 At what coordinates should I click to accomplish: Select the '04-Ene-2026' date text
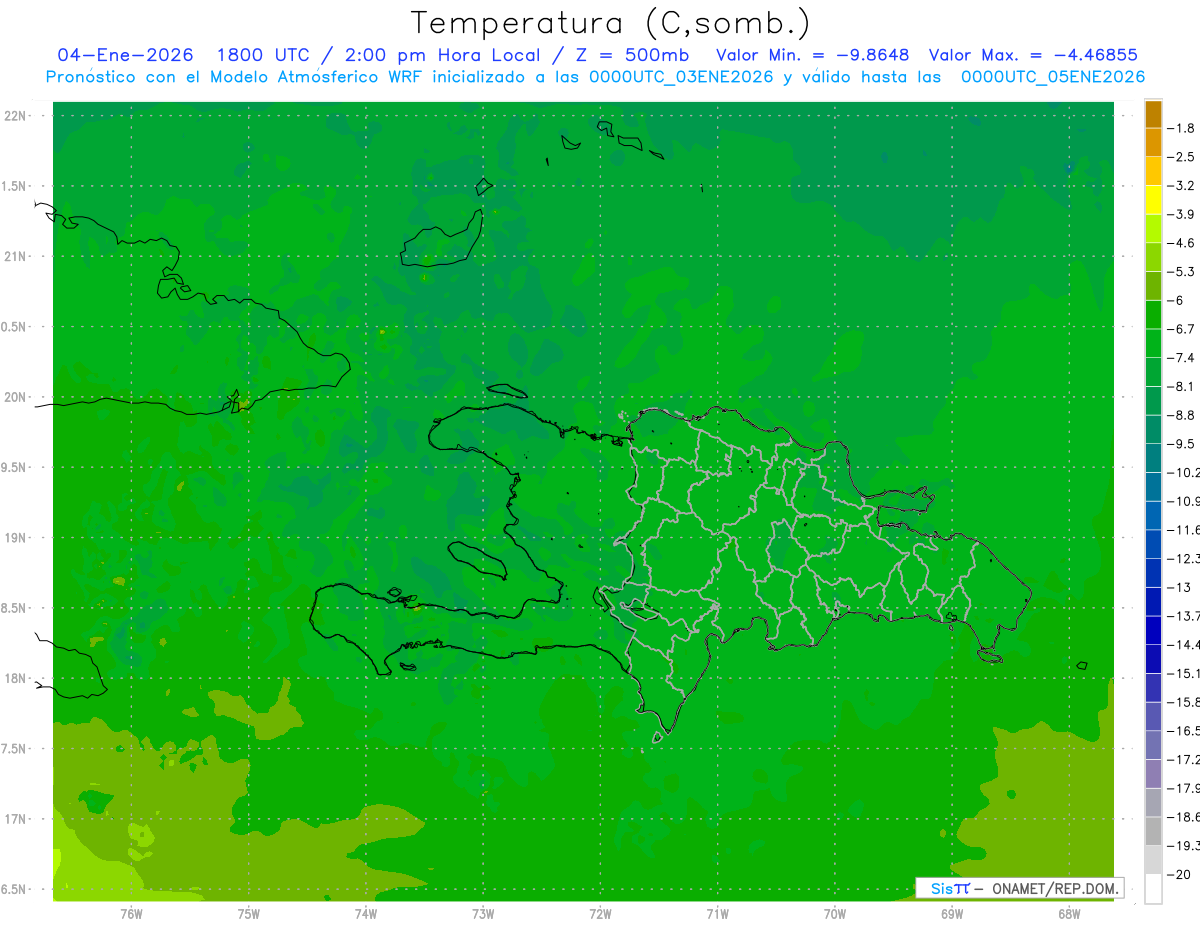point(125,55)
